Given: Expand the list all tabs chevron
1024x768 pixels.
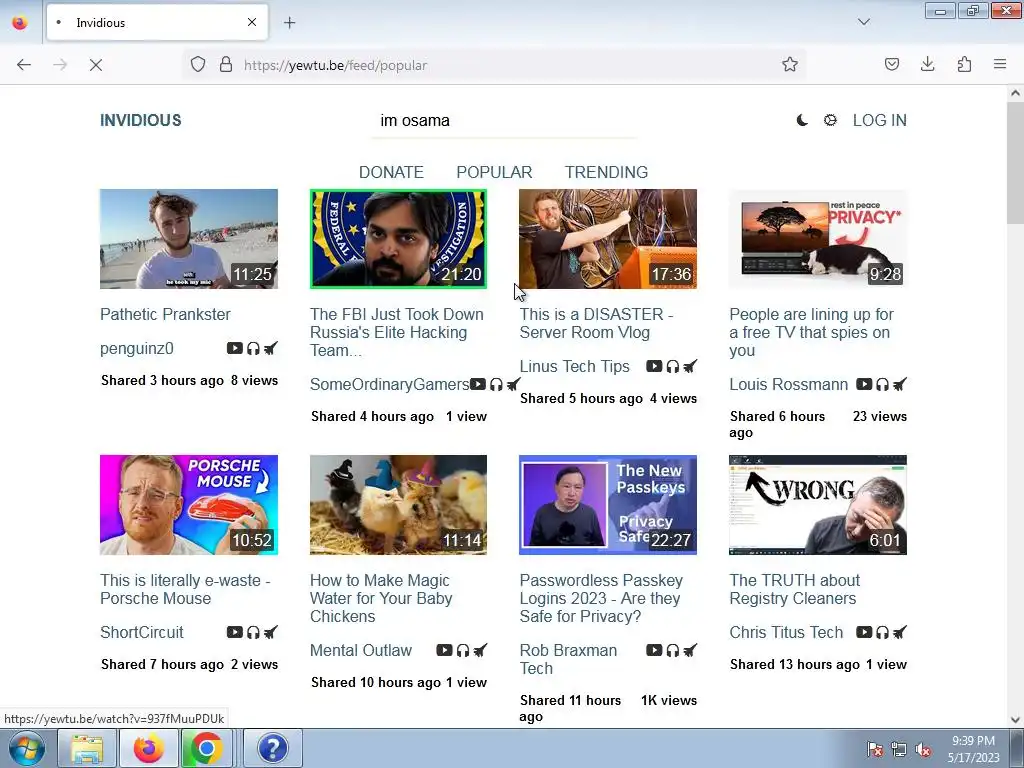Looking at the screenshot, I should click(864, 22).
